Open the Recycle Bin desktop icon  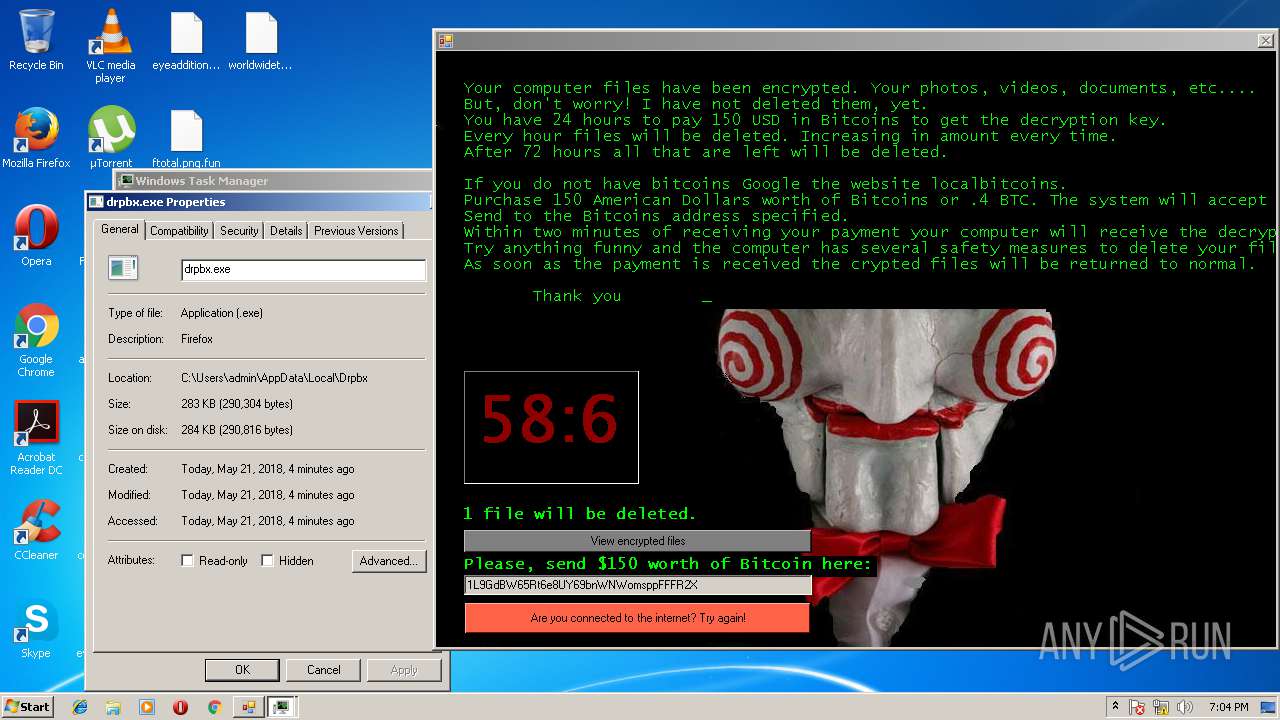36,40
